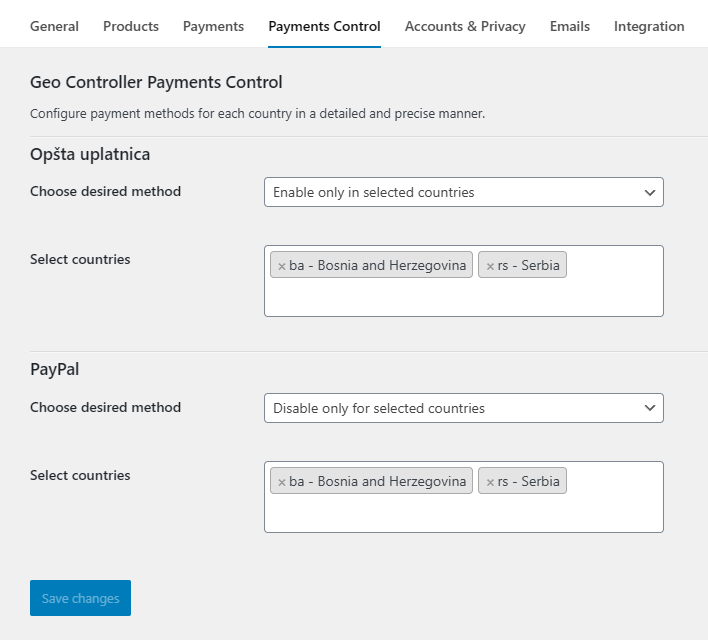Open Accounts & Privacy tab
The height and width of the screenshot is (640, 708).
[465, 26]
